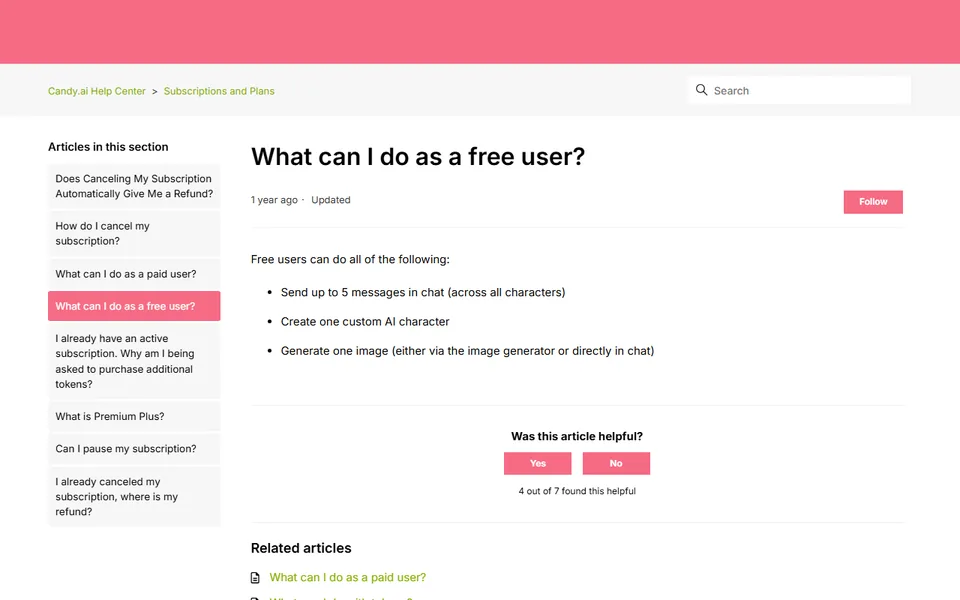Select sidebar item What can I do as a paid user

(134, 274)
